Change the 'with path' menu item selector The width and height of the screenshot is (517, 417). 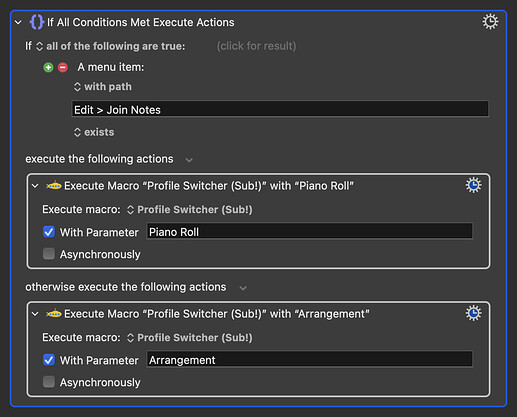(103, 87)
